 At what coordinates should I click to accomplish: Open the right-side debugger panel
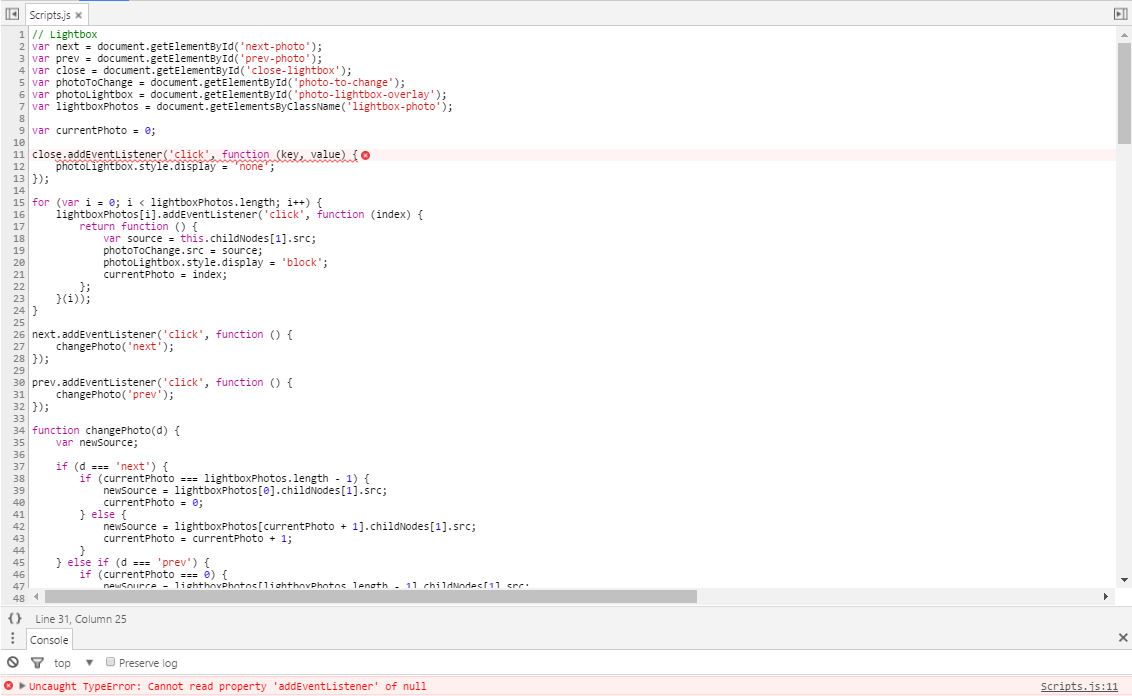(x=1121, y=13)
